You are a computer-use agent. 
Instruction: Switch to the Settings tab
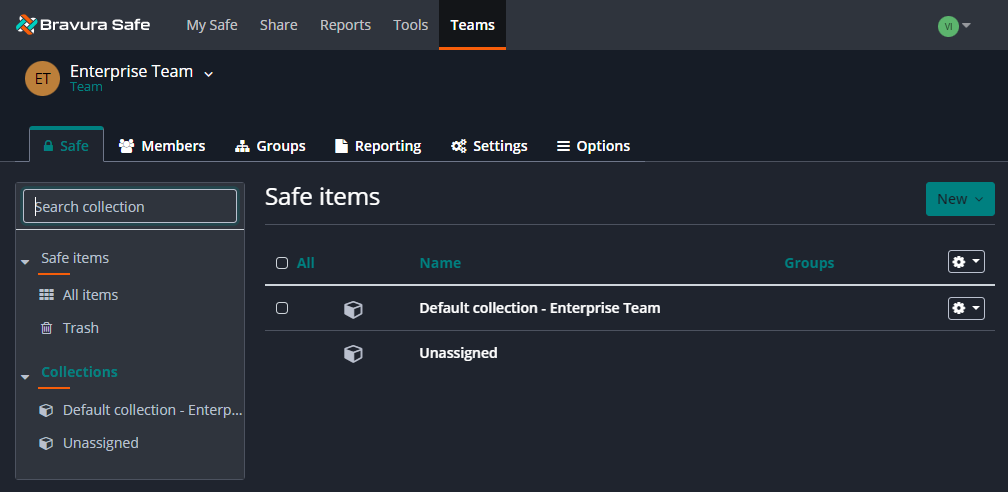pos(489,146)
